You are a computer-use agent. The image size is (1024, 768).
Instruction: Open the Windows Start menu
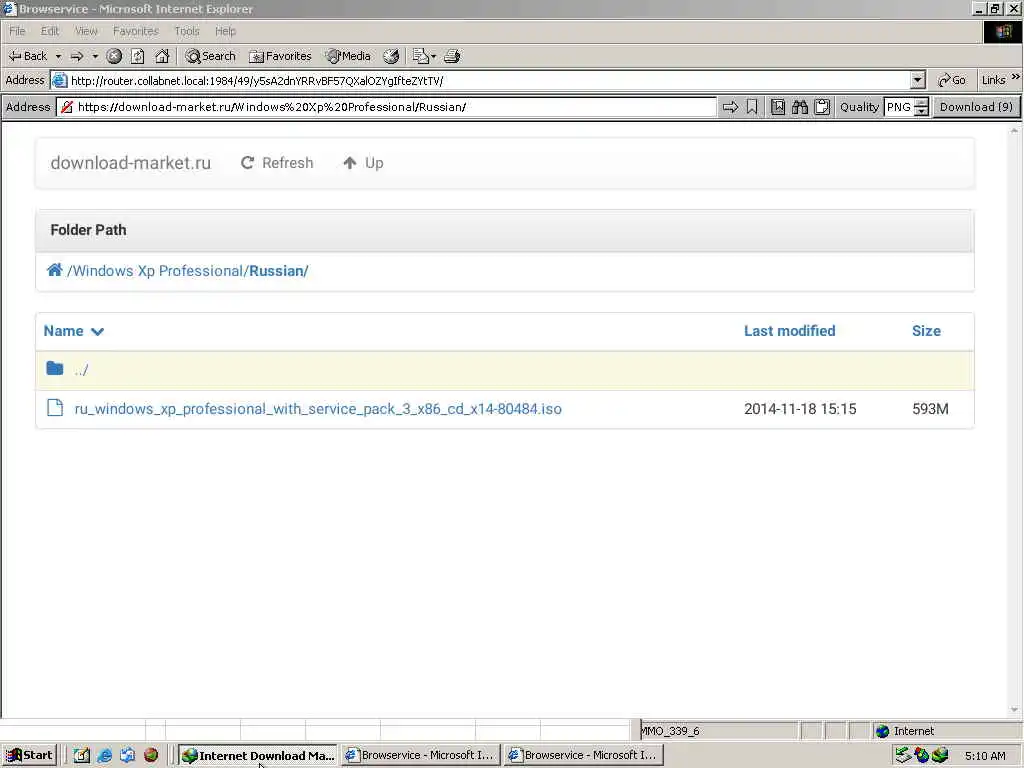[x=29, y=755]
